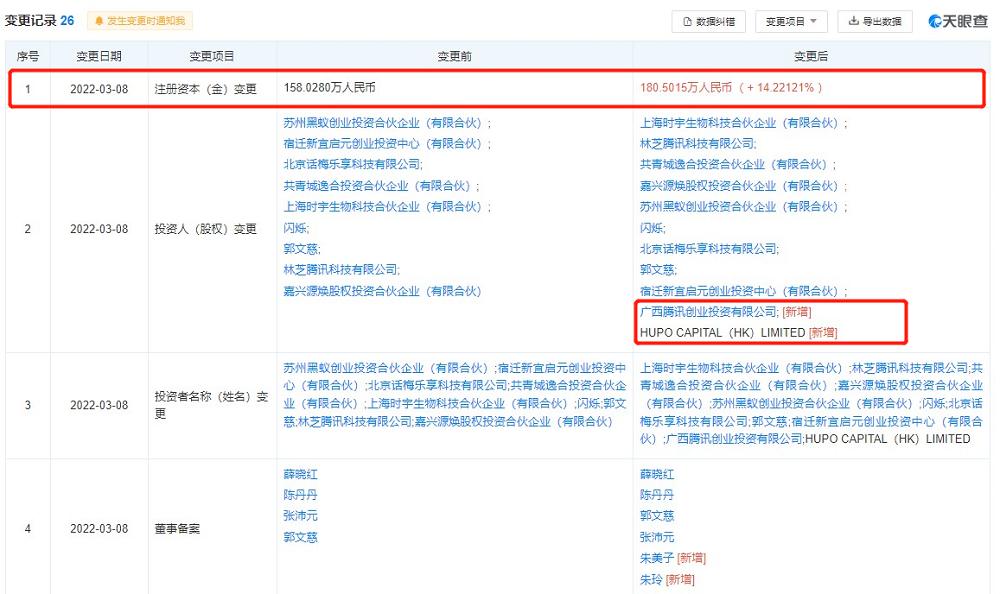Image resolution: width=1000 pixels, height=594 pixels.
Task: Open 薛晓红 in the 董事备案 变更前 column
Action: click(x=300, y=474)
